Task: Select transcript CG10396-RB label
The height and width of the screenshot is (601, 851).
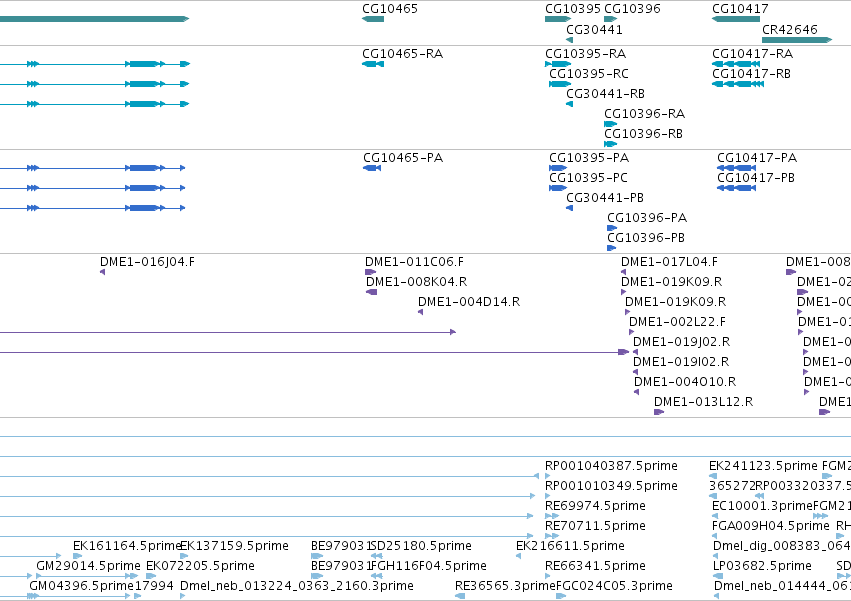Action: 644,134
